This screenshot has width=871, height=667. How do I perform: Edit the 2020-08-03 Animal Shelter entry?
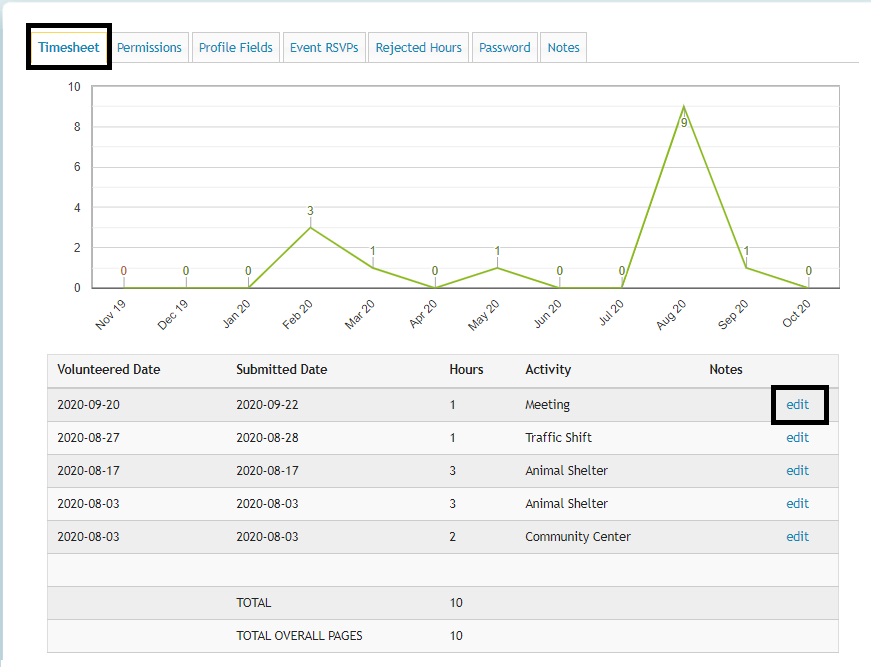point(797,504)
